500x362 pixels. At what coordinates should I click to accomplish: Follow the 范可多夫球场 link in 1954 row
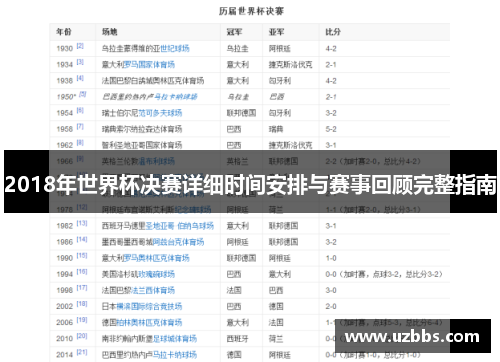click(x=160, y=113)
